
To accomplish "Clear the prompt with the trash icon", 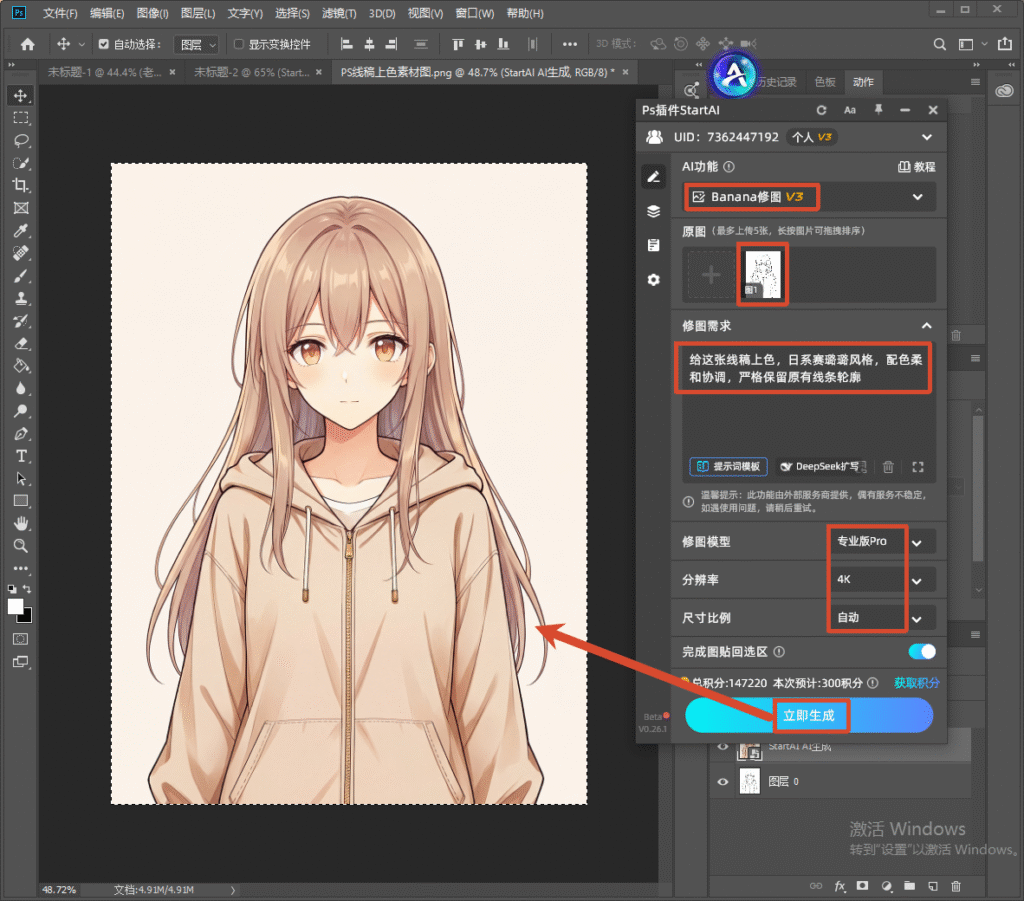I will (x=888, y=466).
